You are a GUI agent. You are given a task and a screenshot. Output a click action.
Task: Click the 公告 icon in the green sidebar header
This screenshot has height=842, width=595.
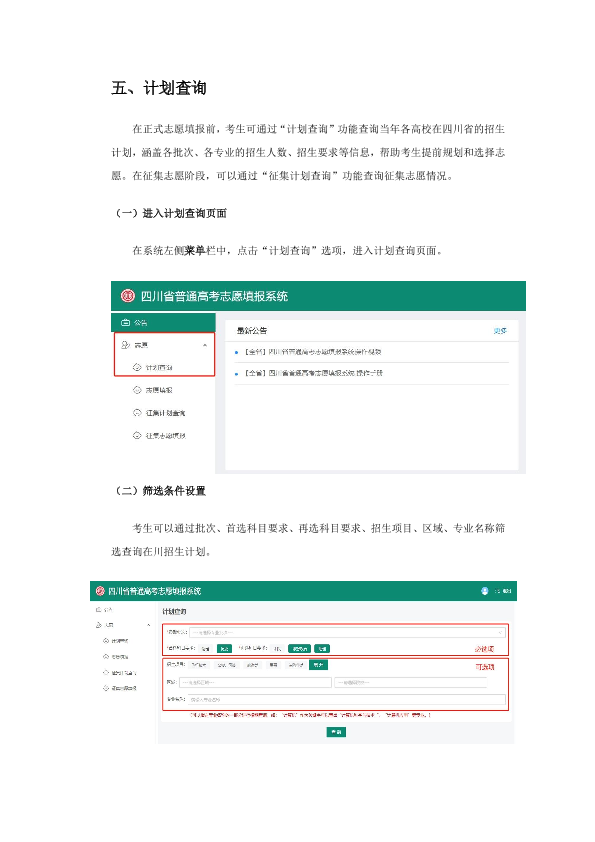[x=126, y=323]
